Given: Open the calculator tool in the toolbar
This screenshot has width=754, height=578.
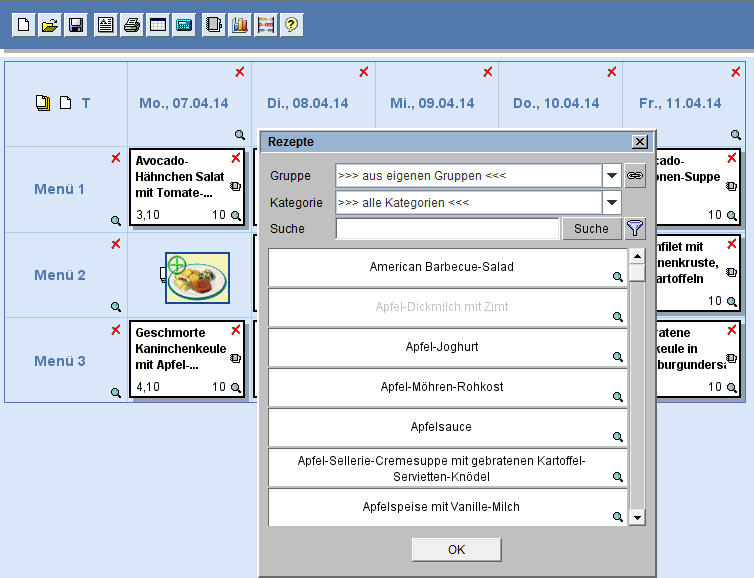Looking at the screenshot, I should pyautogui.click(x=183, y=26).
